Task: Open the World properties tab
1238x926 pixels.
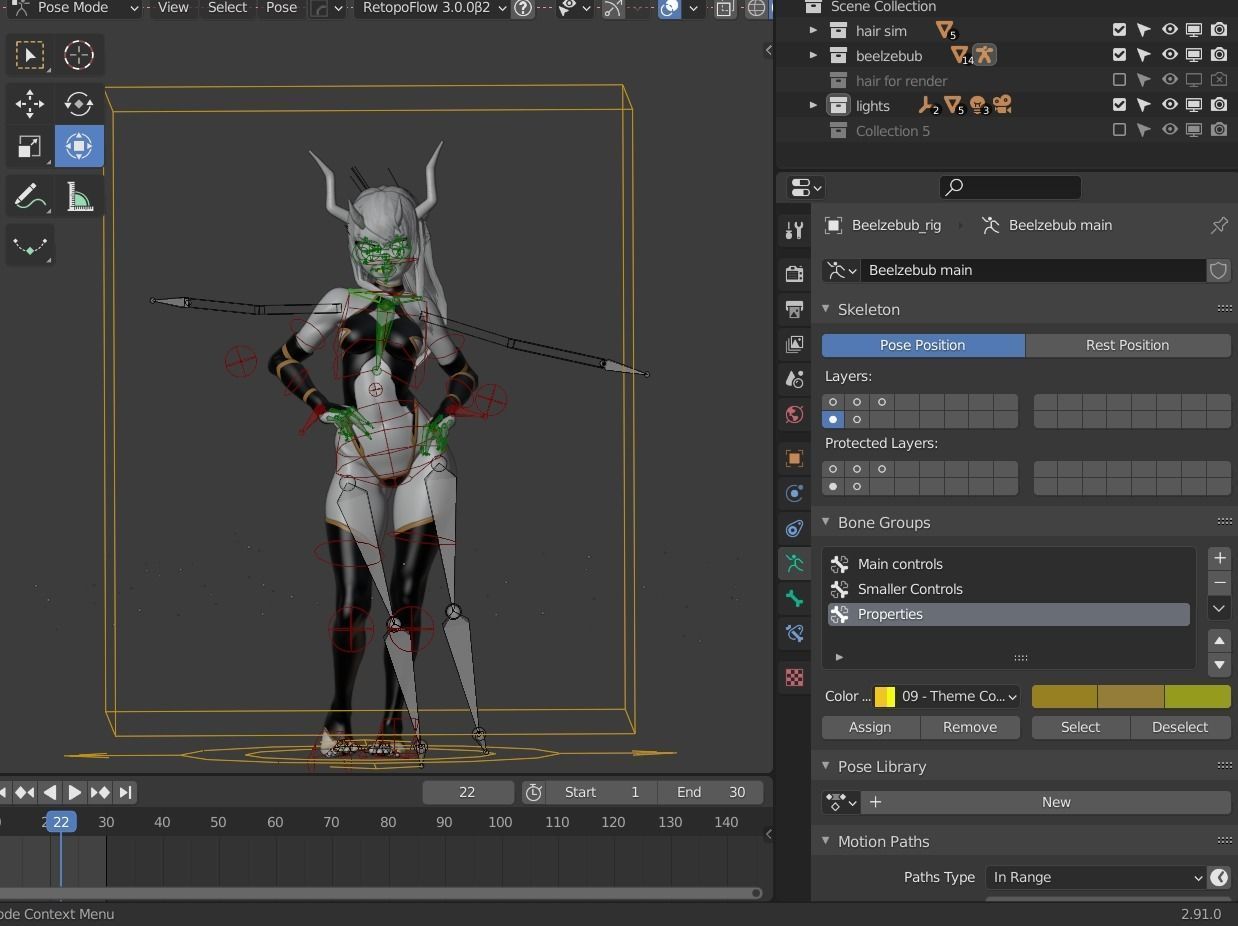Action: (795, 414)
